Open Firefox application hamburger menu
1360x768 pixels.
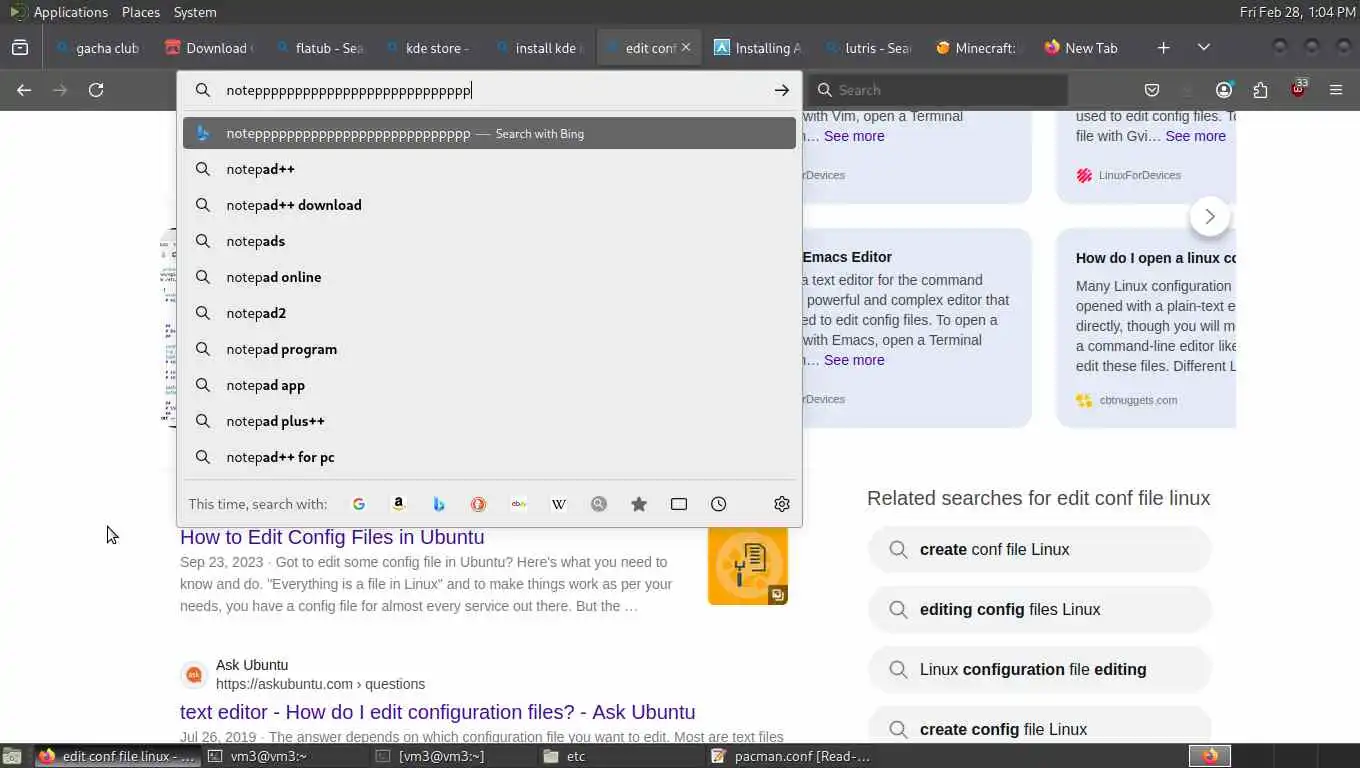(1336, 90)
